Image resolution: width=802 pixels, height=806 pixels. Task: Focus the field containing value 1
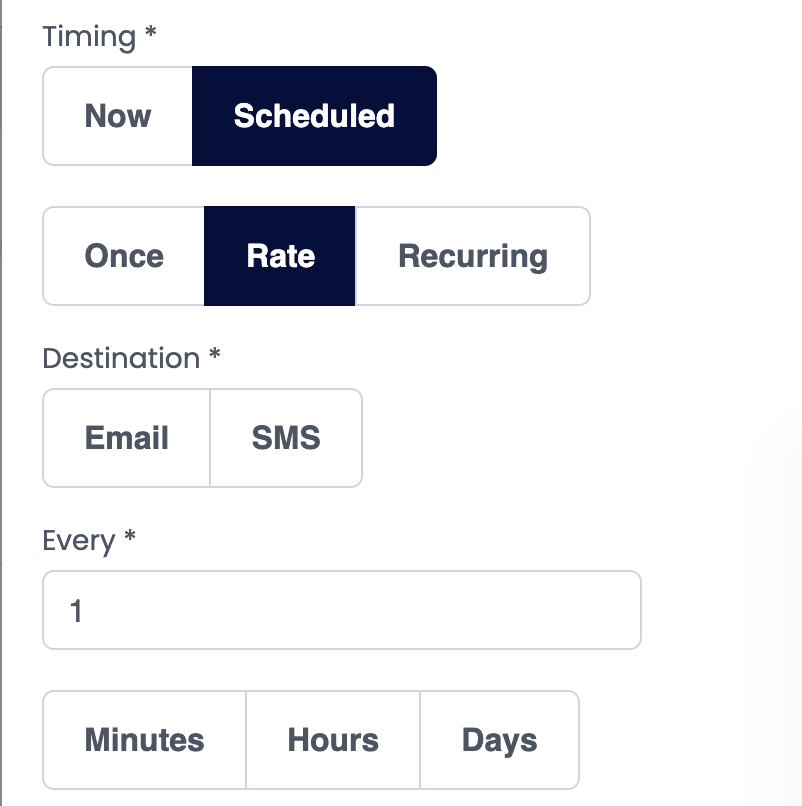click(341, 610)
